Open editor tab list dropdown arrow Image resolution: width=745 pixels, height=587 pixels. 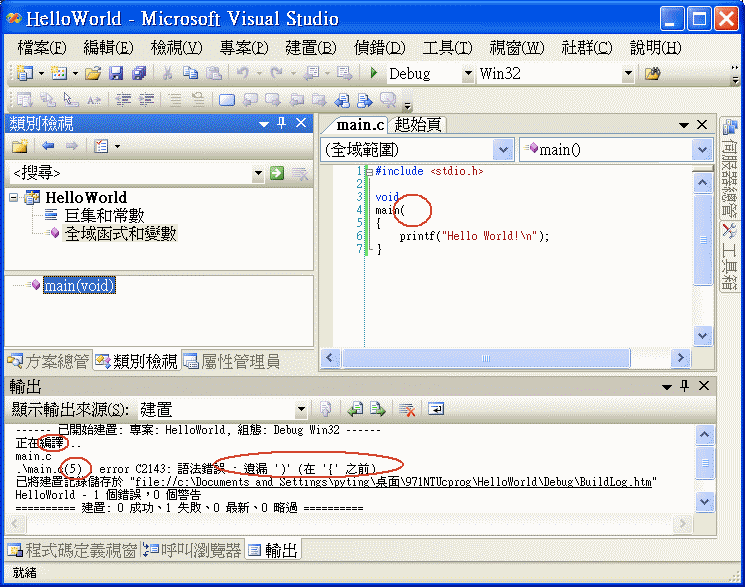pos(684,125)
